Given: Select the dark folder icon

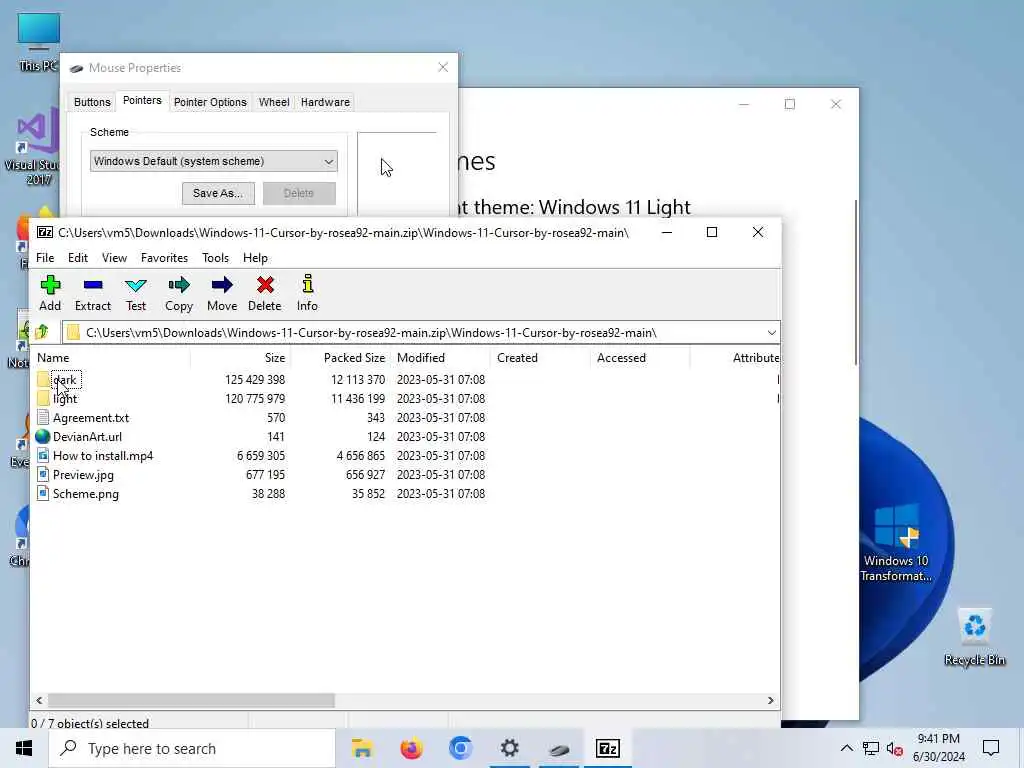Looking at the screenshot, I should point(43,379).
